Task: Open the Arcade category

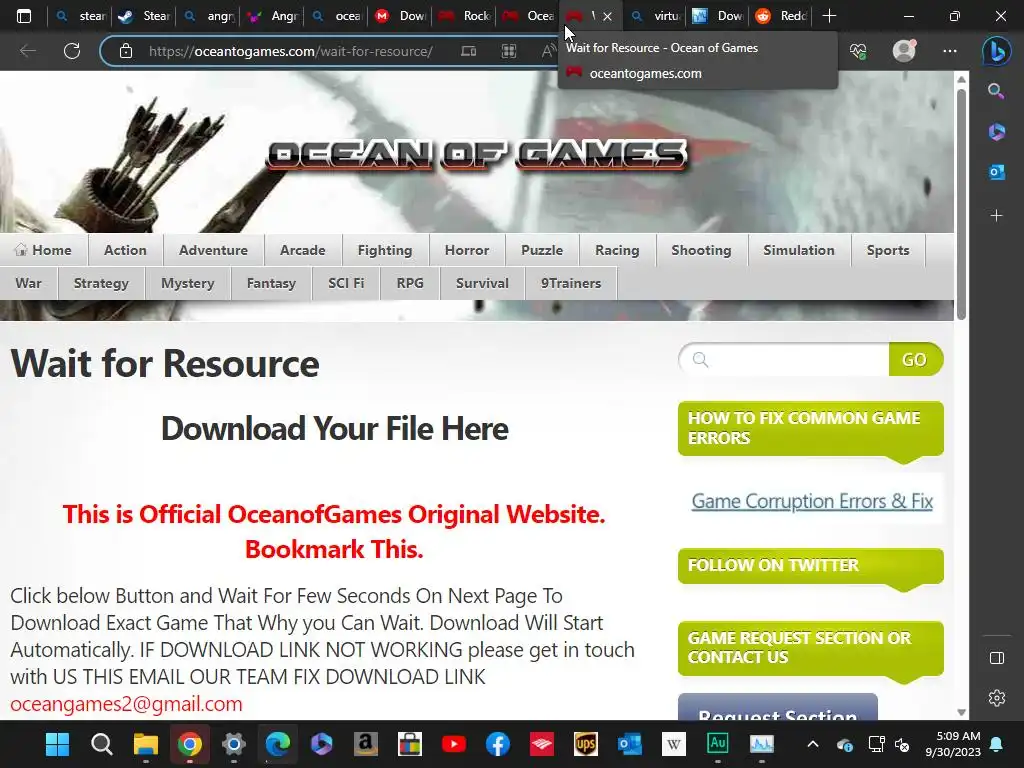Action: 302,250
